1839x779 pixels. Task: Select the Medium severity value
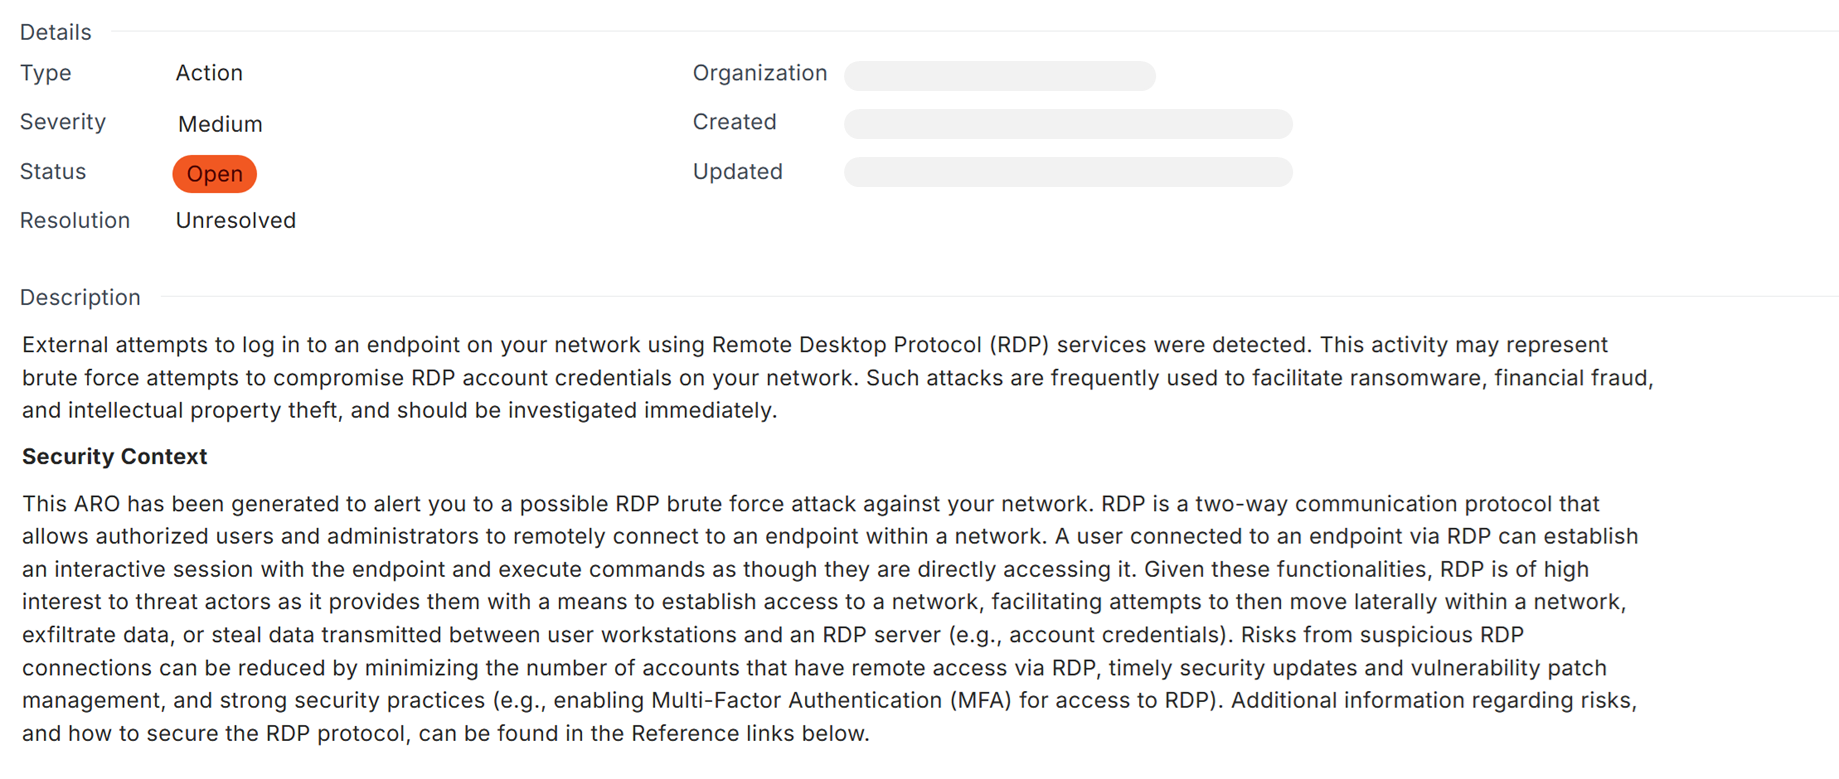[x=220, y=124]
